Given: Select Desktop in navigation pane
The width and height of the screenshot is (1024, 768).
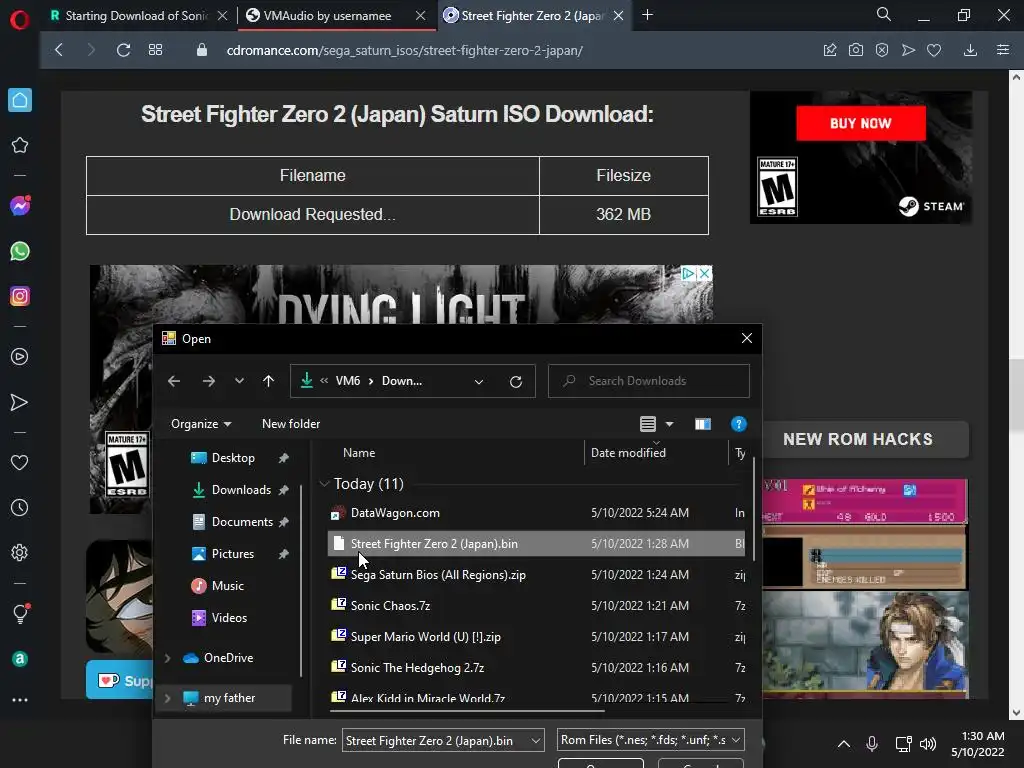Looking at the screenshot, I should (233, 458).
